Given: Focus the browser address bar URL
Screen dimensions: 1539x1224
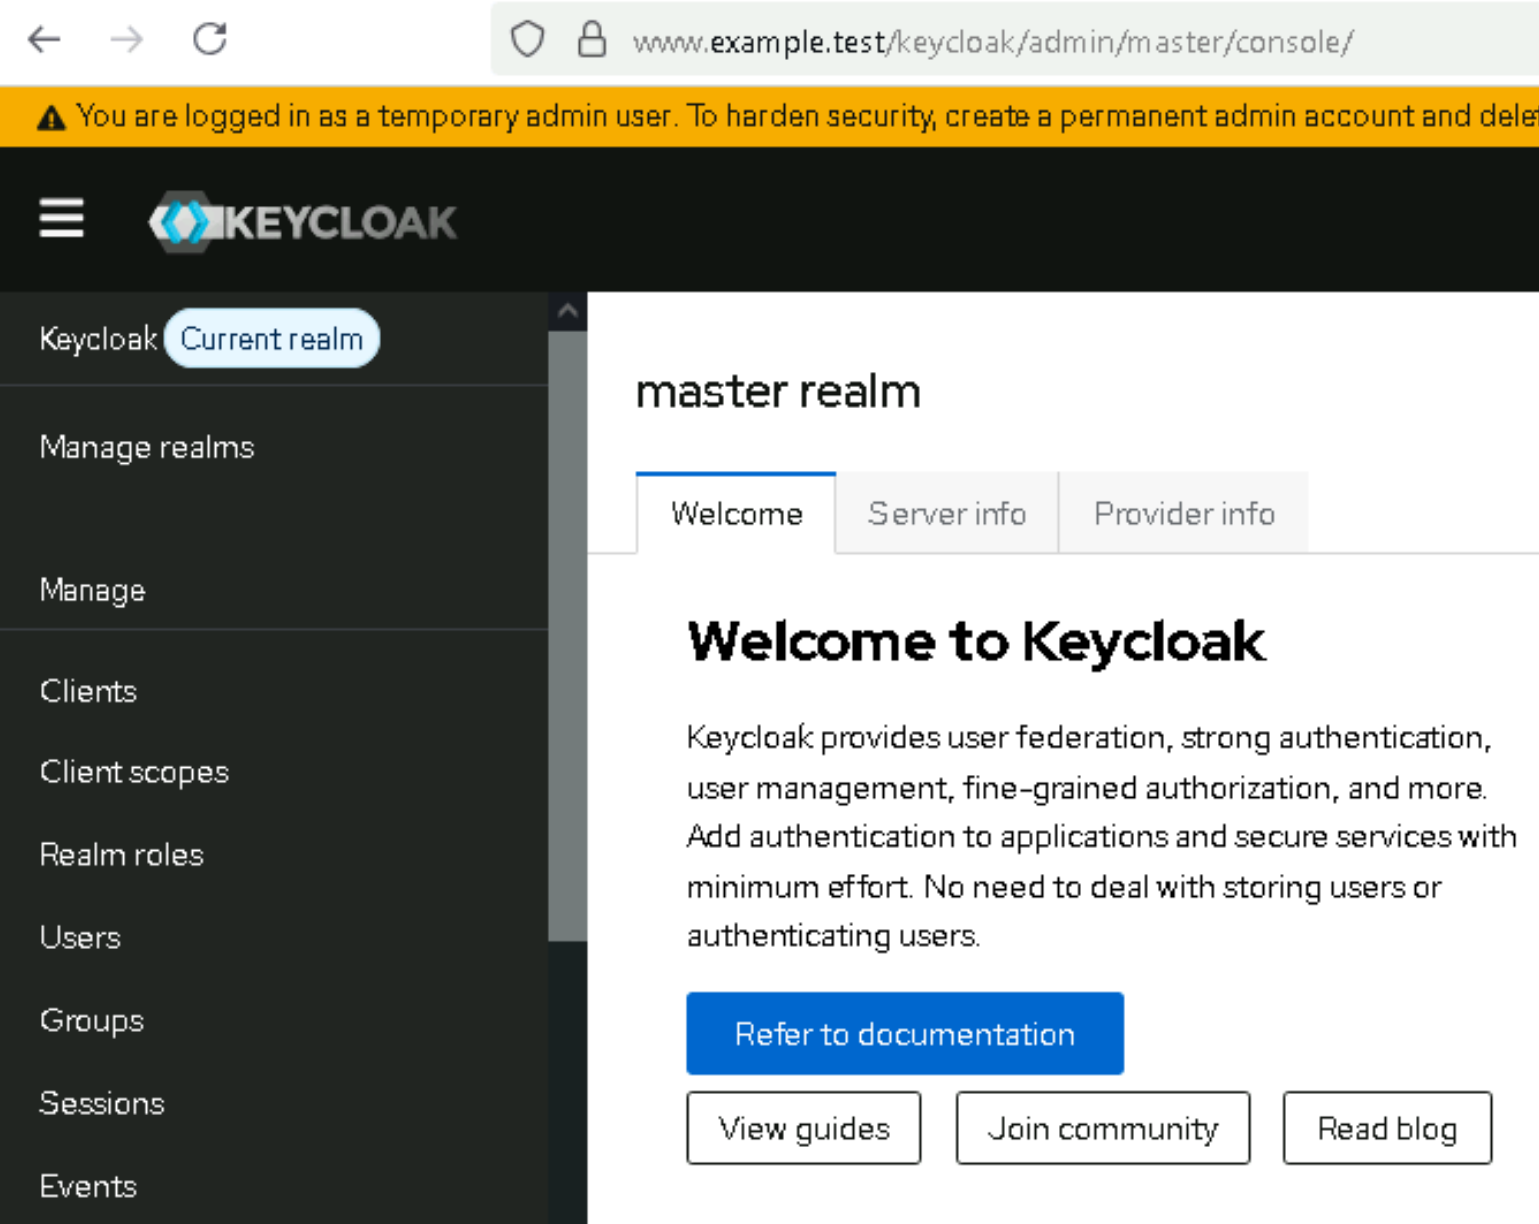Looking at the screenshot, I should 992,41.
